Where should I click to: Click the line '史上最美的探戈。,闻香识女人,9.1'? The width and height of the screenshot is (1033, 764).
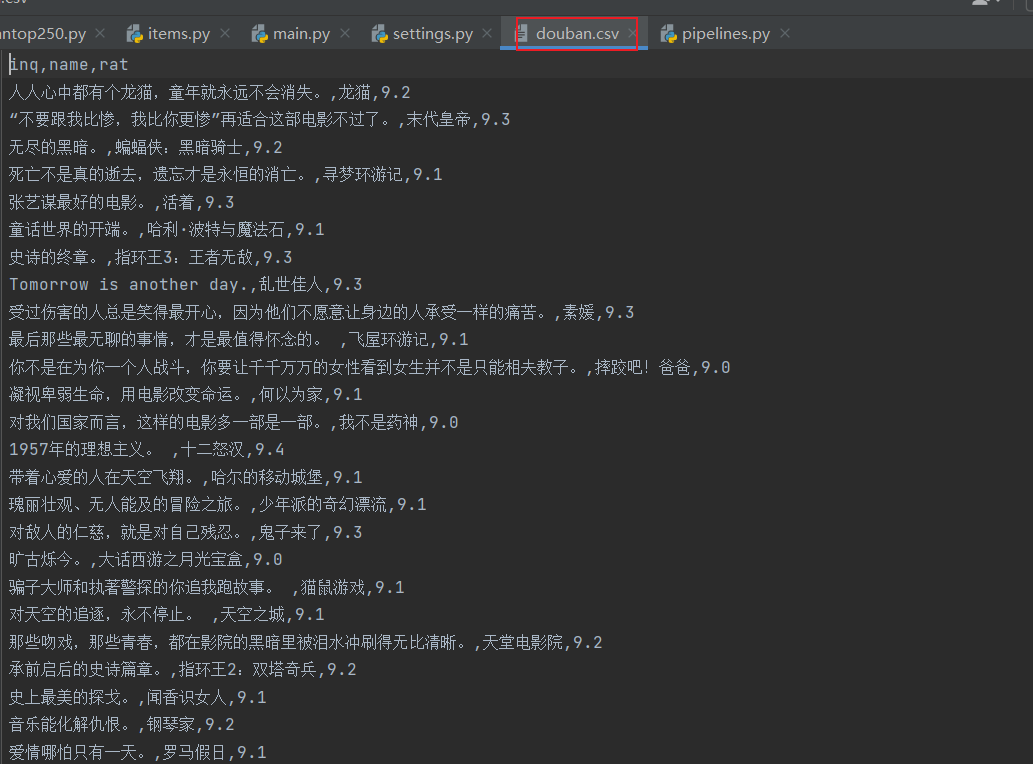point(138,697)
